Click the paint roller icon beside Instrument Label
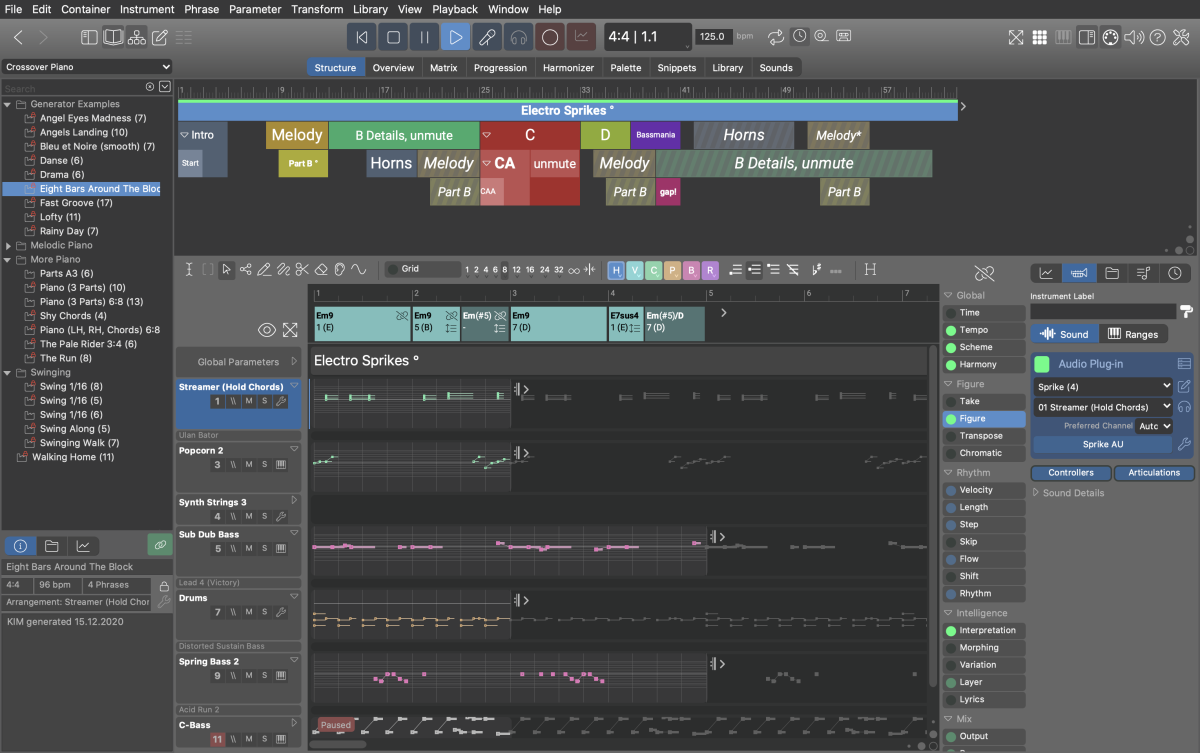The width and height of the screenshot is (1200, 753). (x=1186, y=311)
